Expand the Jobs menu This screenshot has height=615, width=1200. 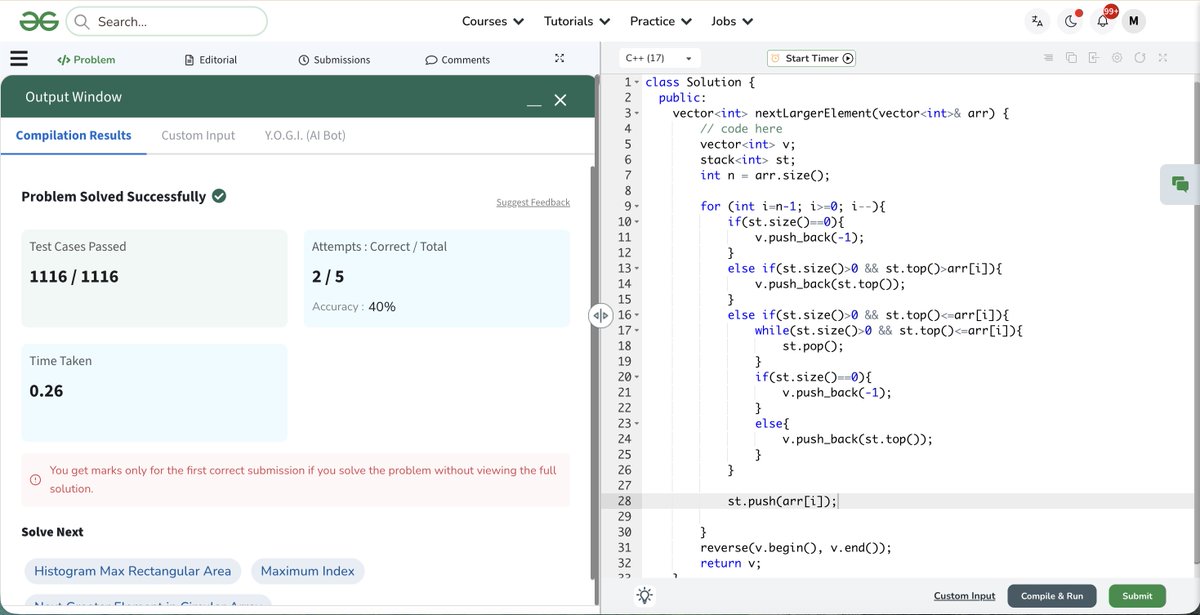point(732,21)
